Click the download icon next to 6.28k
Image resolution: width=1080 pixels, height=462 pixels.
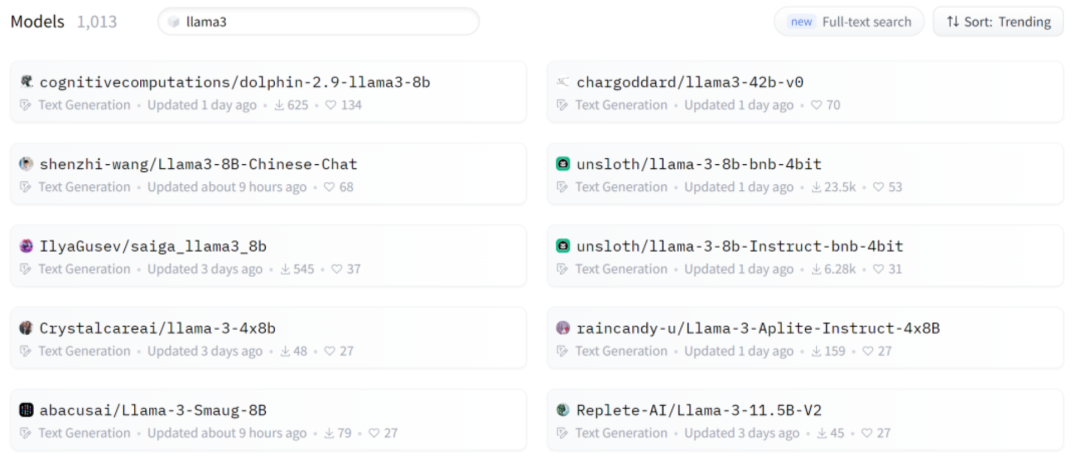click(x=817, y=269)
